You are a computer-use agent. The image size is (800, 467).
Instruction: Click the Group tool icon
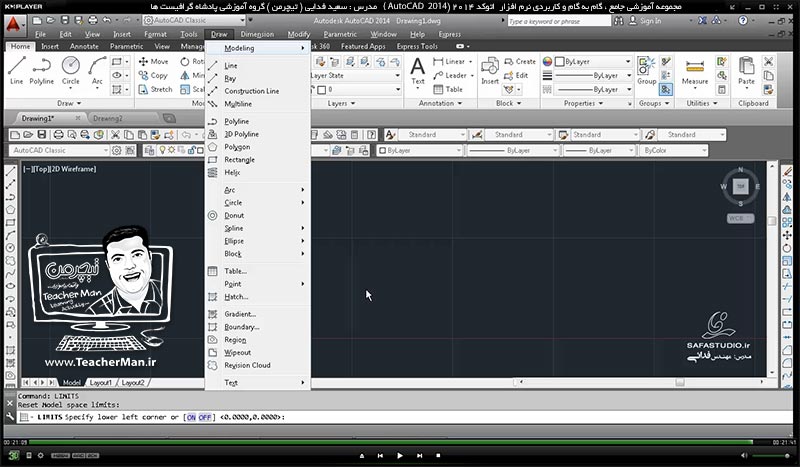tap(646, 70)
